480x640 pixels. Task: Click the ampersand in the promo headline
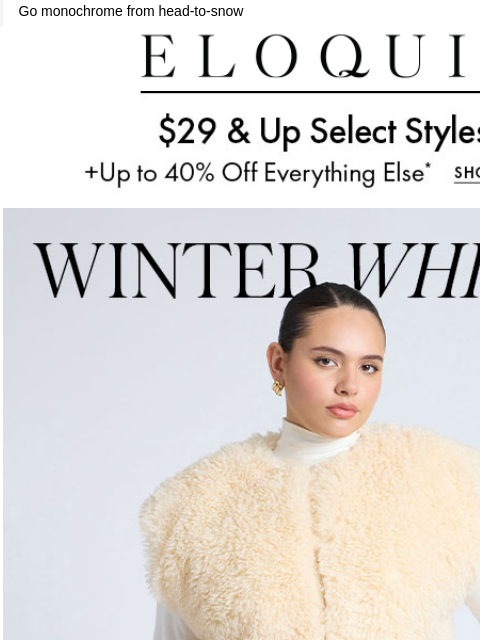[x=238, y=131]
